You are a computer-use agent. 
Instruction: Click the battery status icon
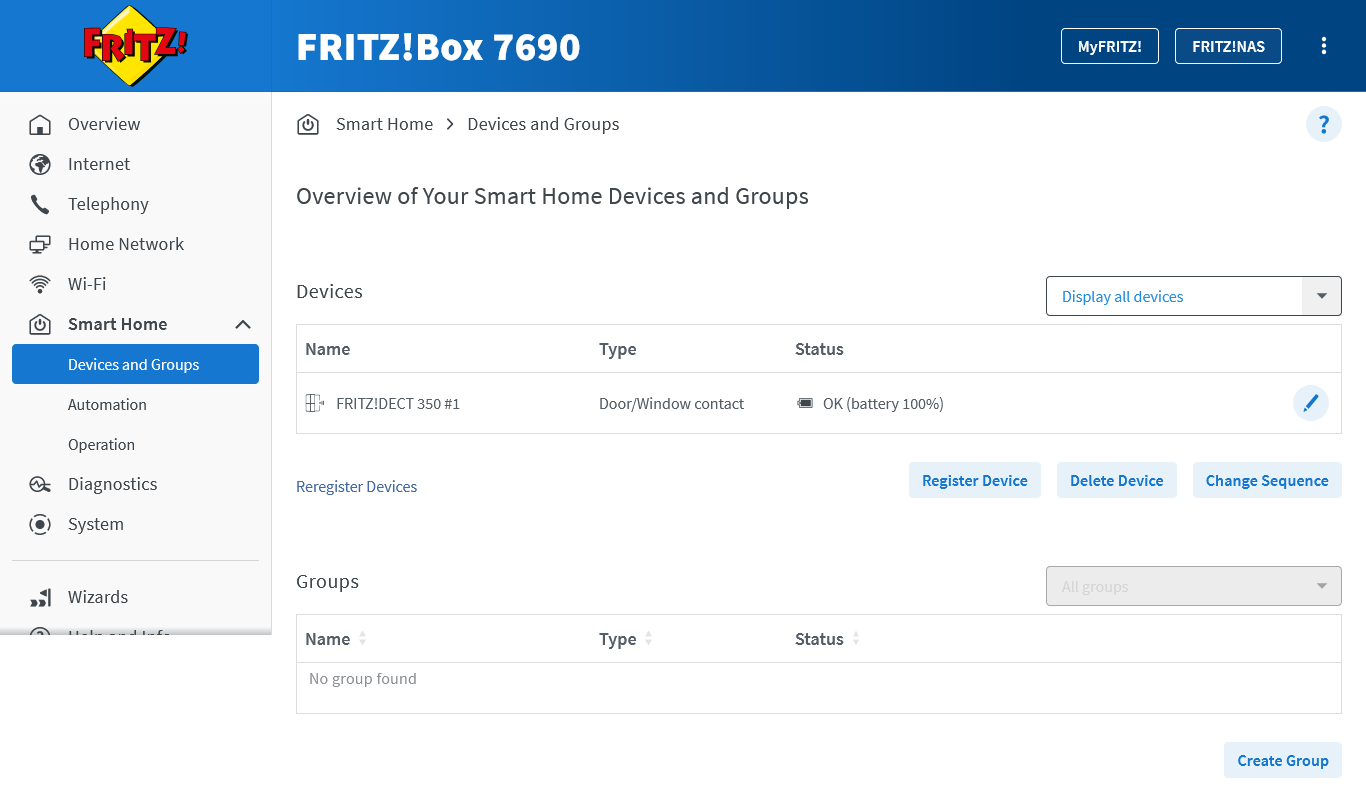point(805,403)
